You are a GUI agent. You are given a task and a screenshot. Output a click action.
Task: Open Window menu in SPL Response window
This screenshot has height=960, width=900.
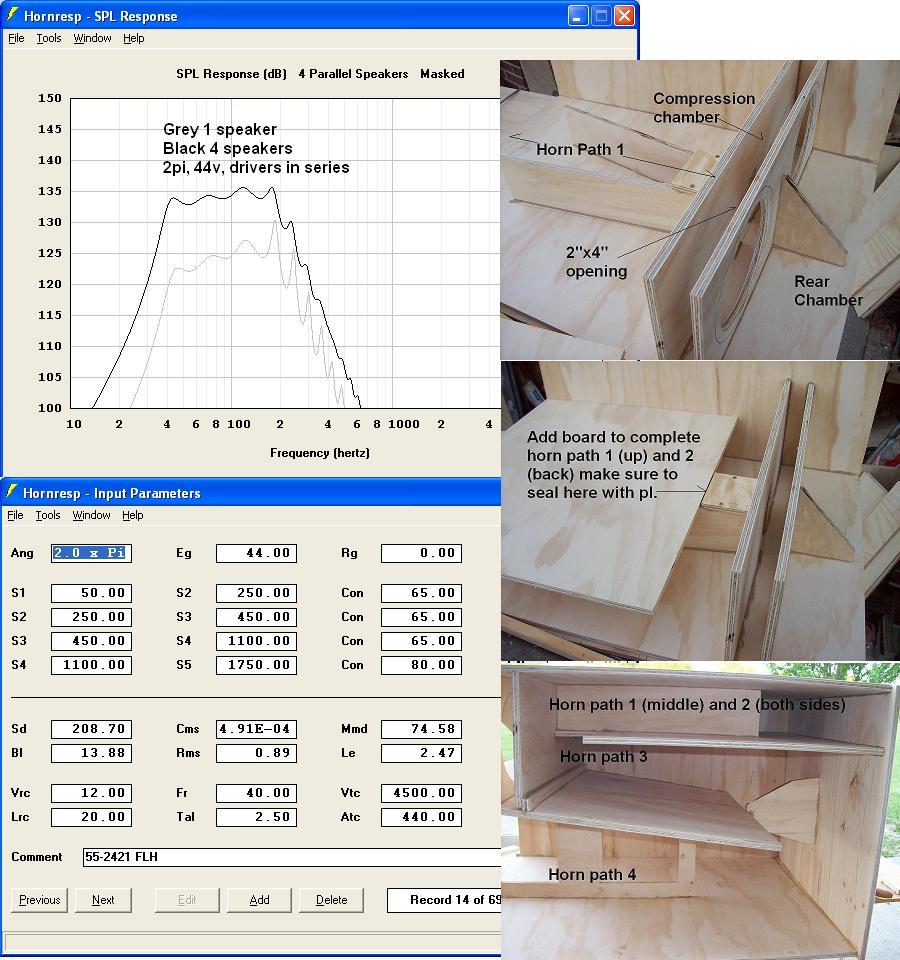click(x=92, y=39)
